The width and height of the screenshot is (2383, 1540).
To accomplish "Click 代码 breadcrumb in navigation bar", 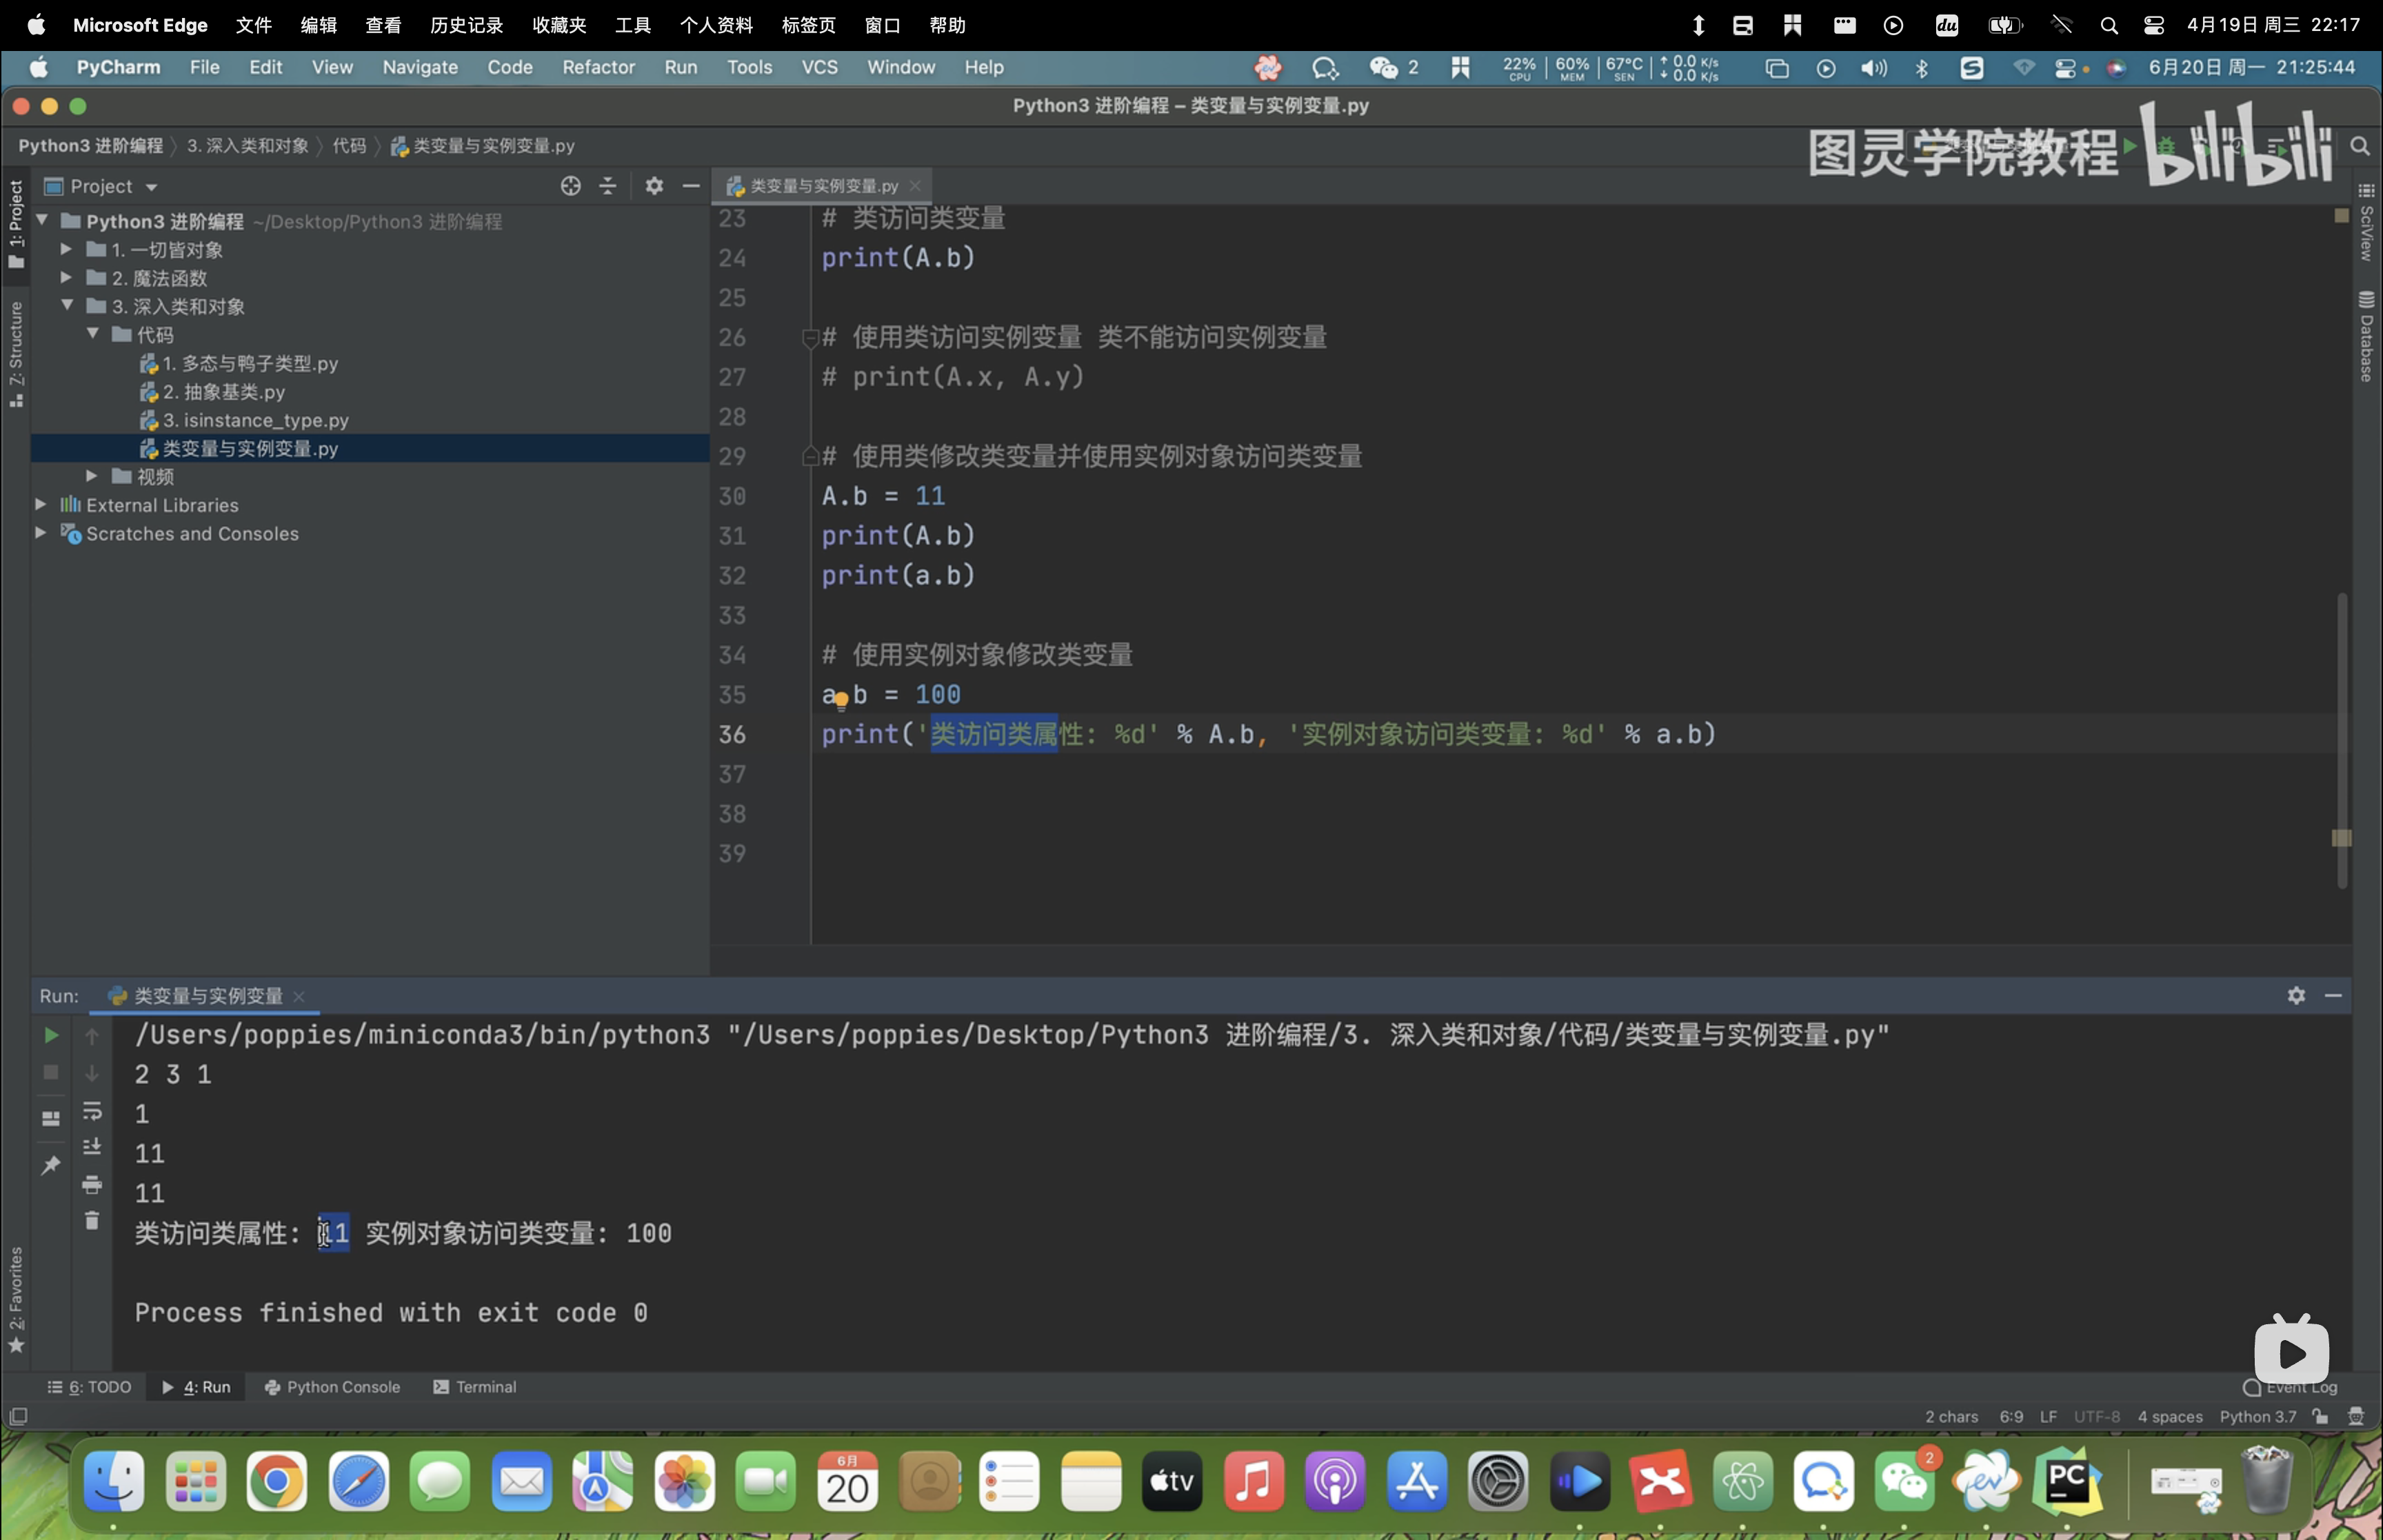I will [x=349, y=146].
